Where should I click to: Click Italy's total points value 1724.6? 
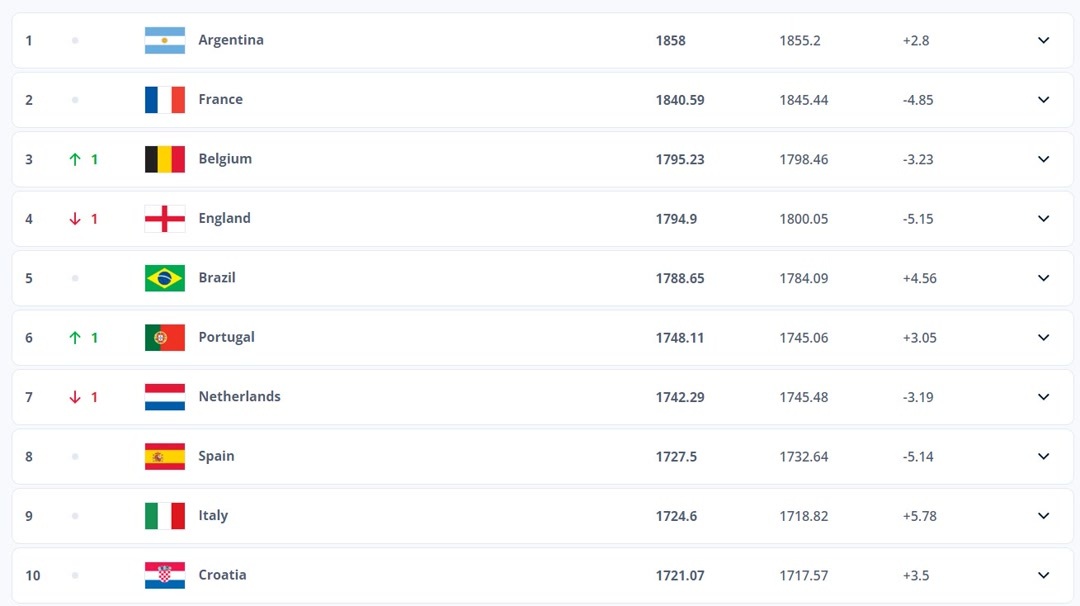point(676,516)
